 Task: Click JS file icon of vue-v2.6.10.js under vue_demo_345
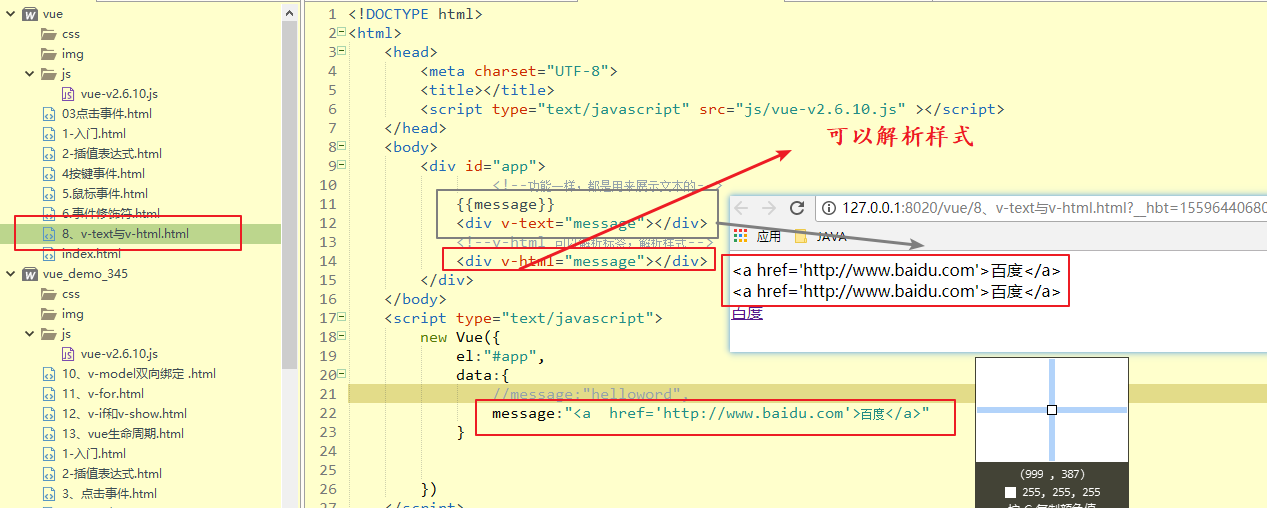click(x=68, y=354)
